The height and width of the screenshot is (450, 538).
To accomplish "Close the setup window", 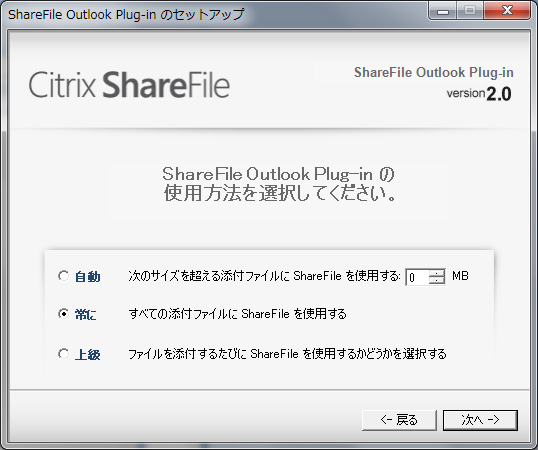I will point(507,10).
